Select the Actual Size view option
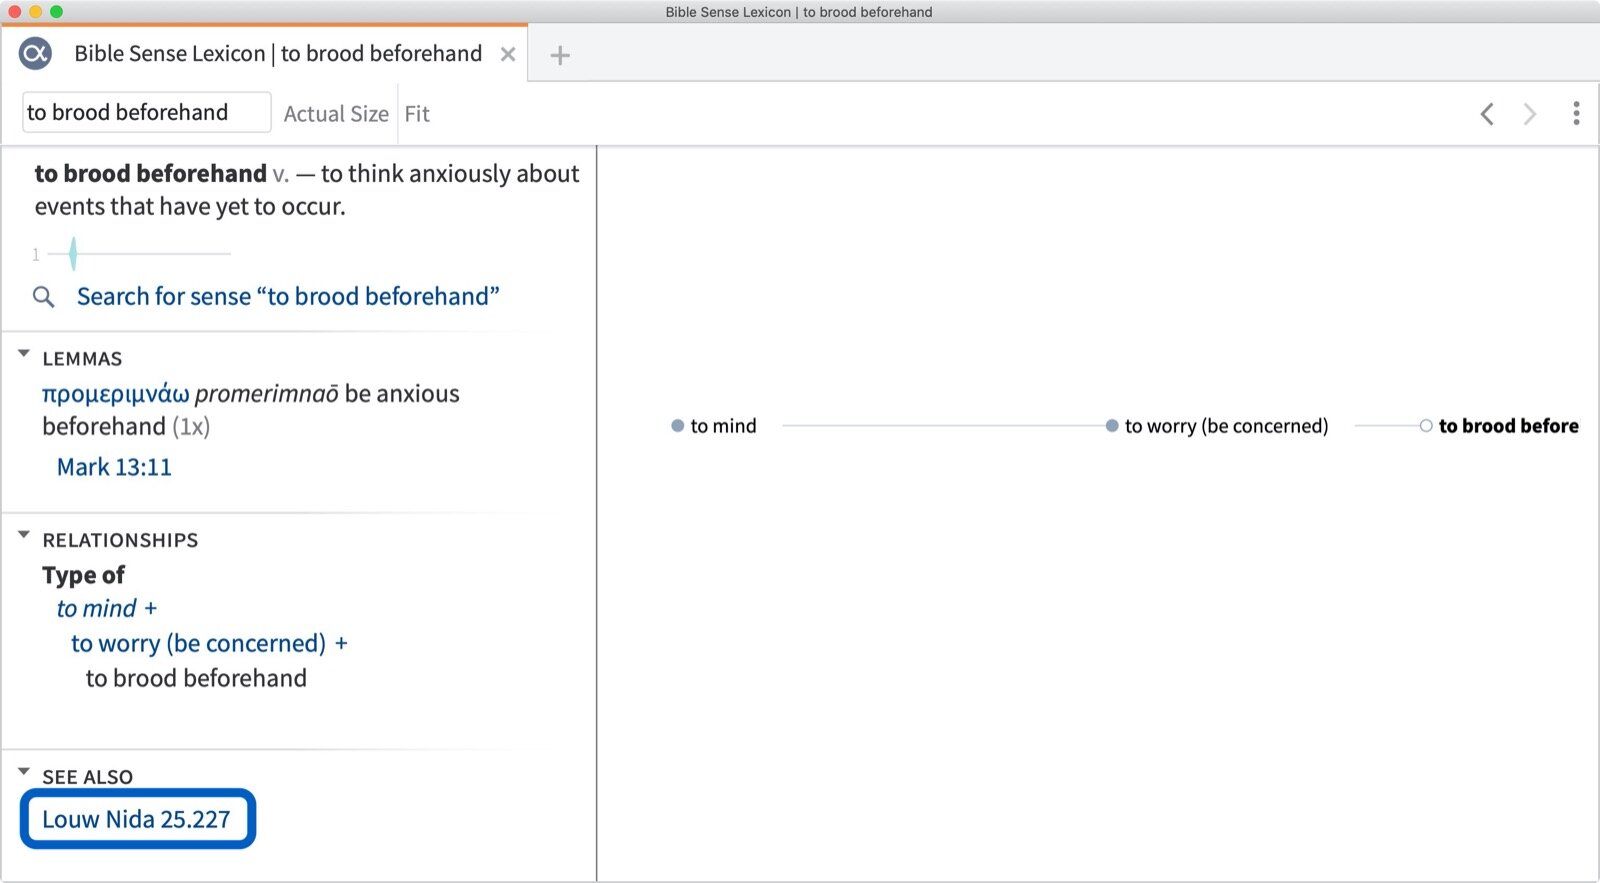The height and width of the screenshot is (883, 1600). point(336,114)
